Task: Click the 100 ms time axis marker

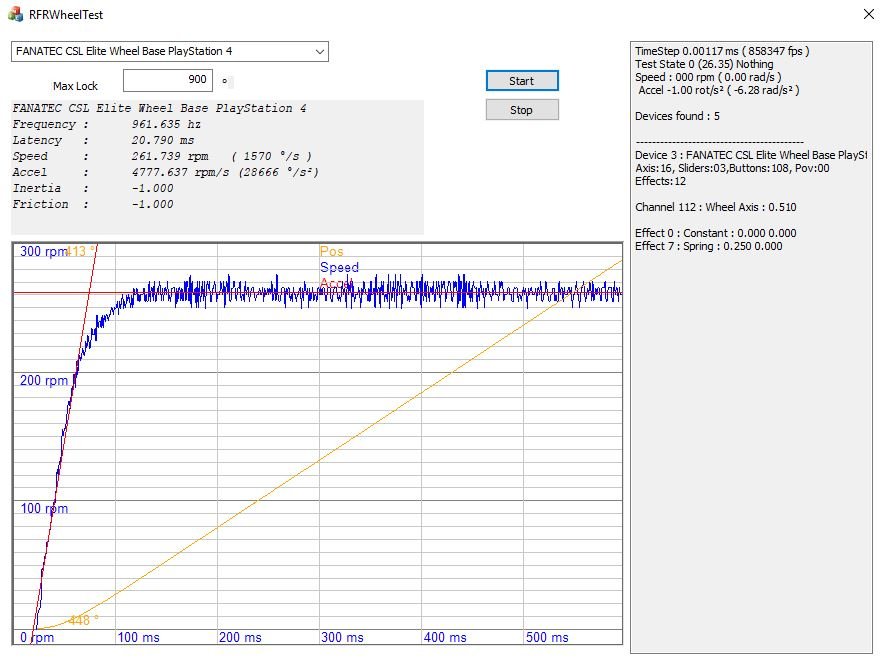Action: click(x=138, y=637)
